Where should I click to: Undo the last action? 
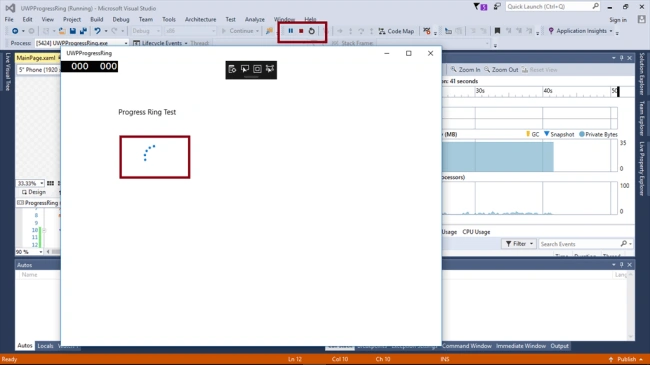pos(97,31)
